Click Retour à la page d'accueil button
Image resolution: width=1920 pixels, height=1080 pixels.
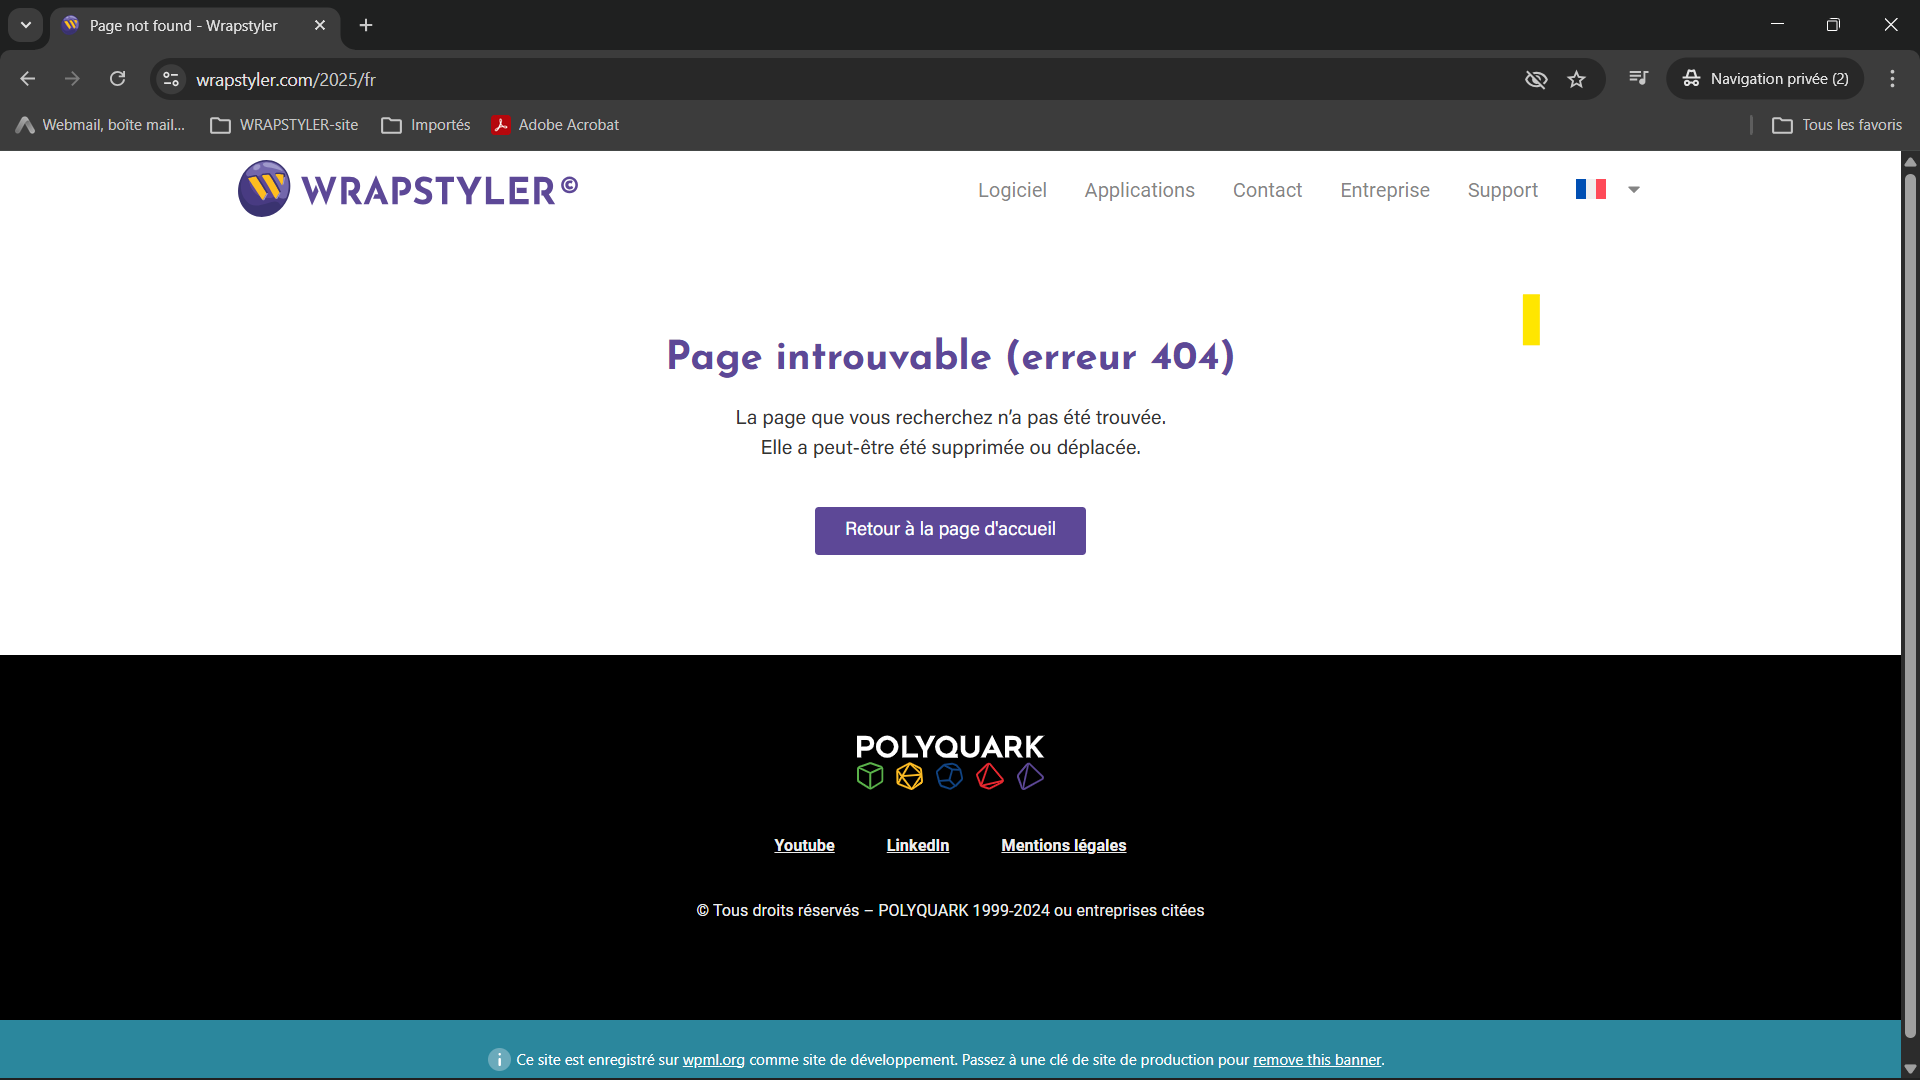point(950,530)
